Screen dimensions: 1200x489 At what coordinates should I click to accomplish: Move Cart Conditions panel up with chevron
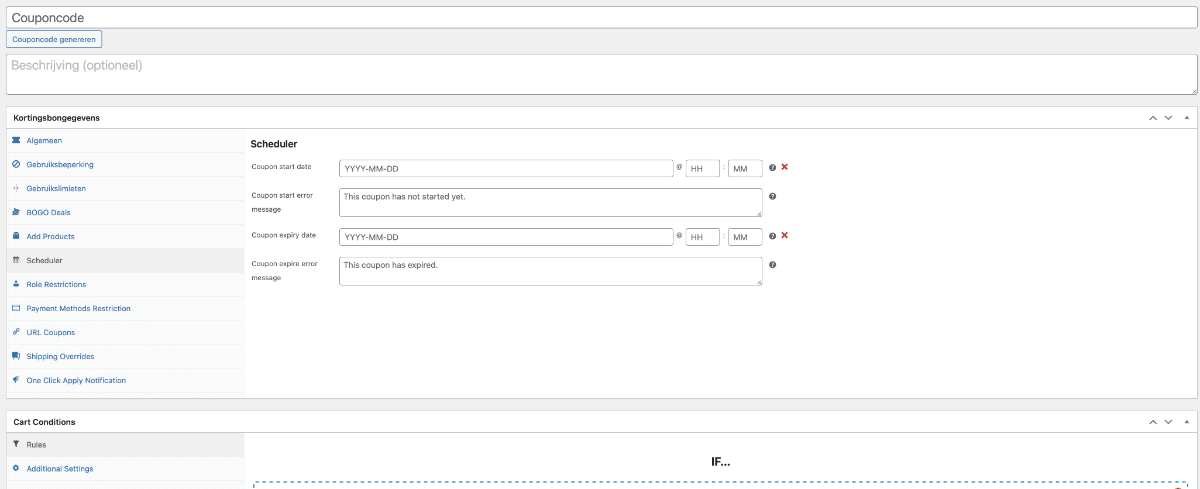pyautogui.click(x=1151, y=422)
